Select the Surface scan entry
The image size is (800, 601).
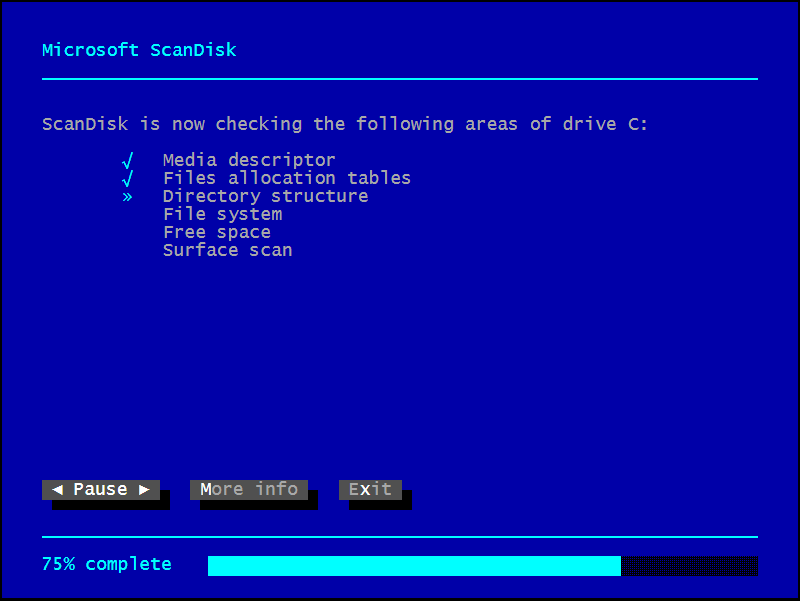[x=228, y=250]
